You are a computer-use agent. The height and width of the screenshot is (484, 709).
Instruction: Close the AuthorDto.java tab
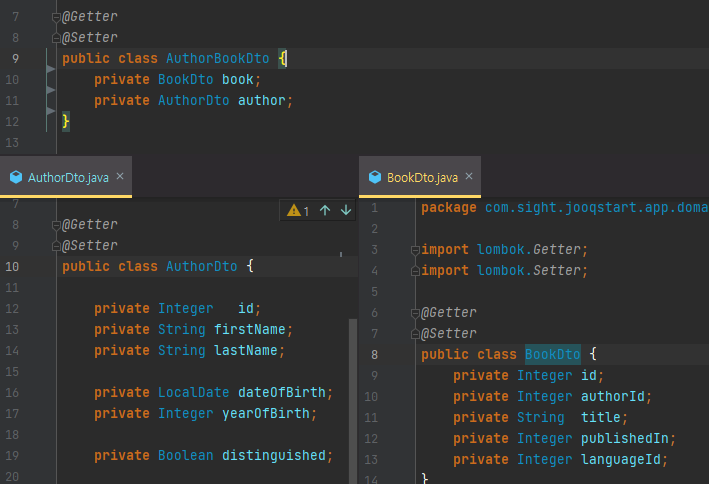click(120, 177)
